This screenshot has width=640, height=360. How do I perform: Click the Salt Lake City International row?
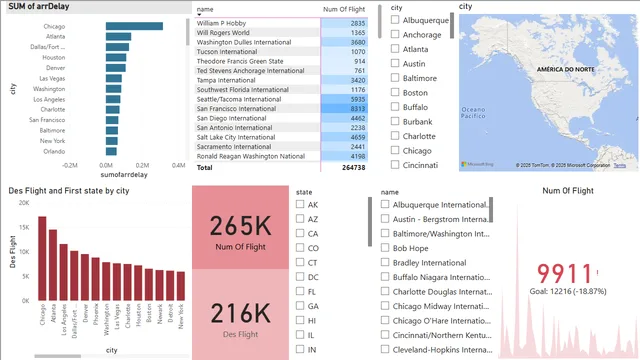(x=281, y=137)
